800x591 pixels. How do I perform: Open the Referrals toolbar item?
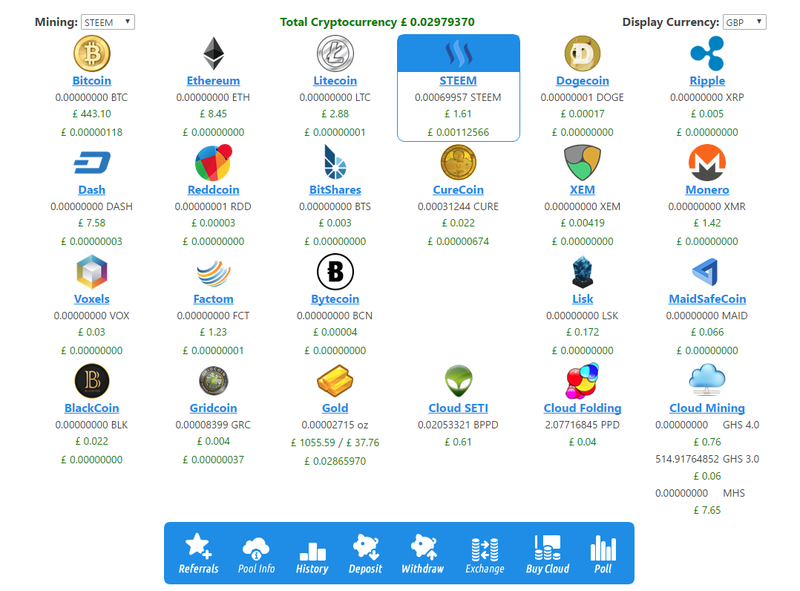click(198, 553)
